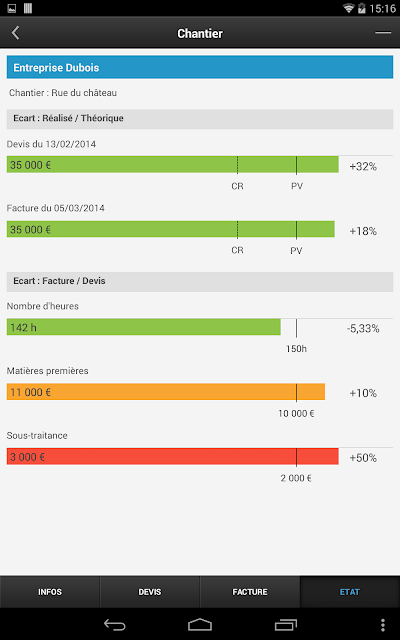
Task: Tap the red 3 000 € subcontracting bar
Action: (x=173, y=456)
